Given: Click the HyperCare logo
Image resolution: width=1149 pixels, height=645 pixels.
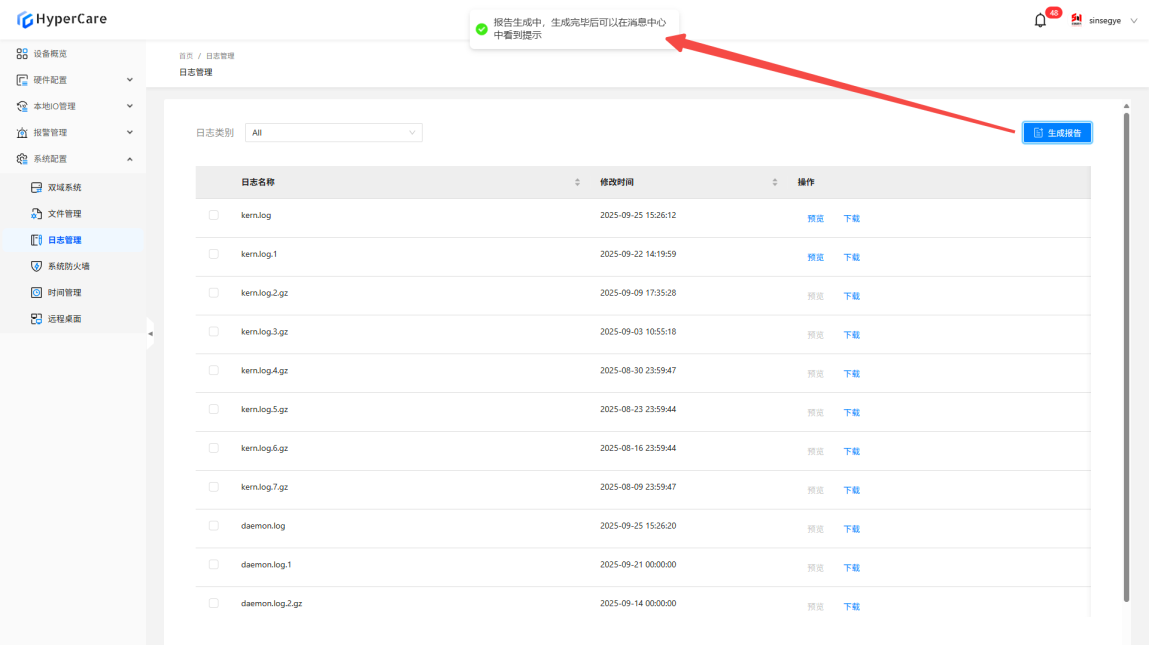Looking at the screenshot, I should point(62,19).
